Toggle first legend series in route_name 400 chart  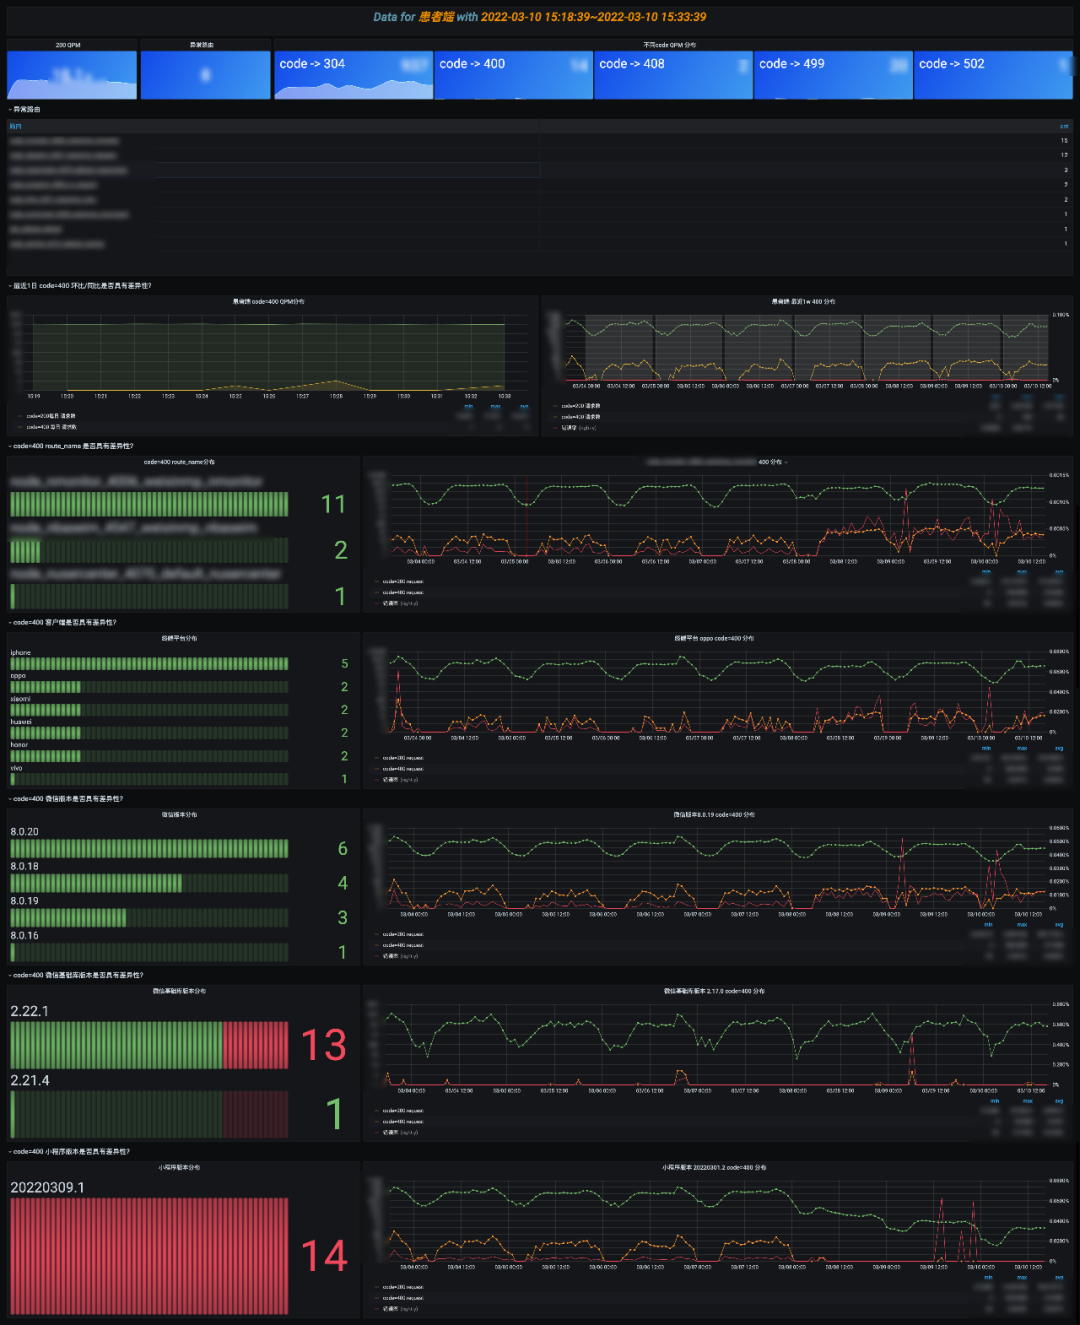(402, 581)
